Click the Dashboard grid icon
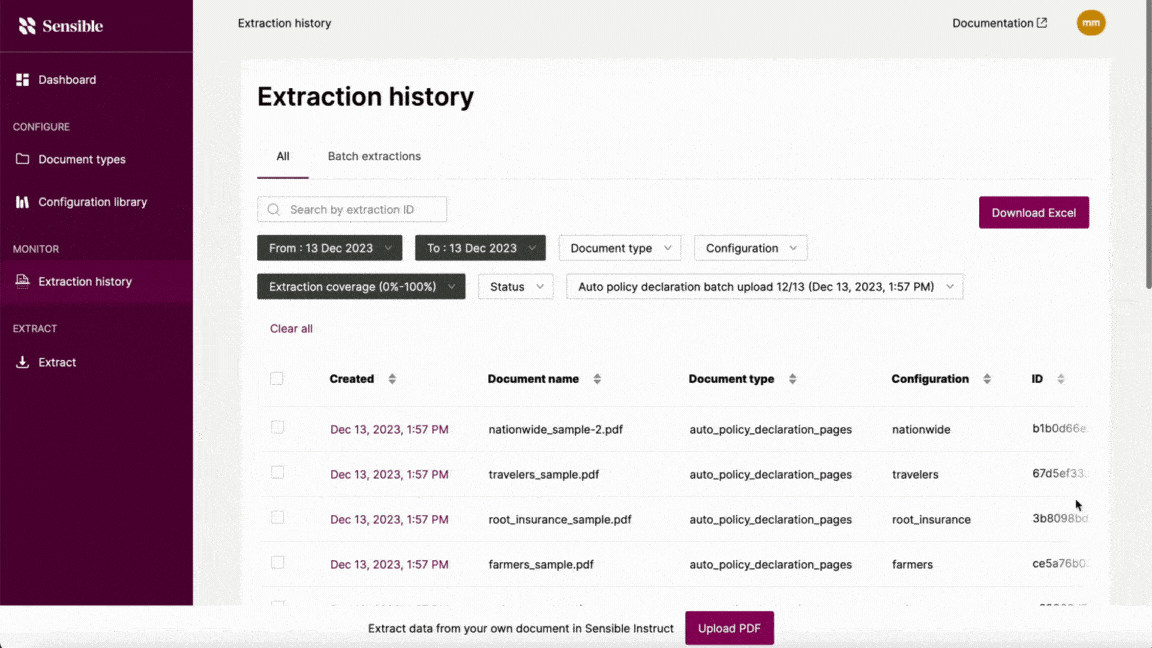The image size is (1152, 648). [22, 79]
